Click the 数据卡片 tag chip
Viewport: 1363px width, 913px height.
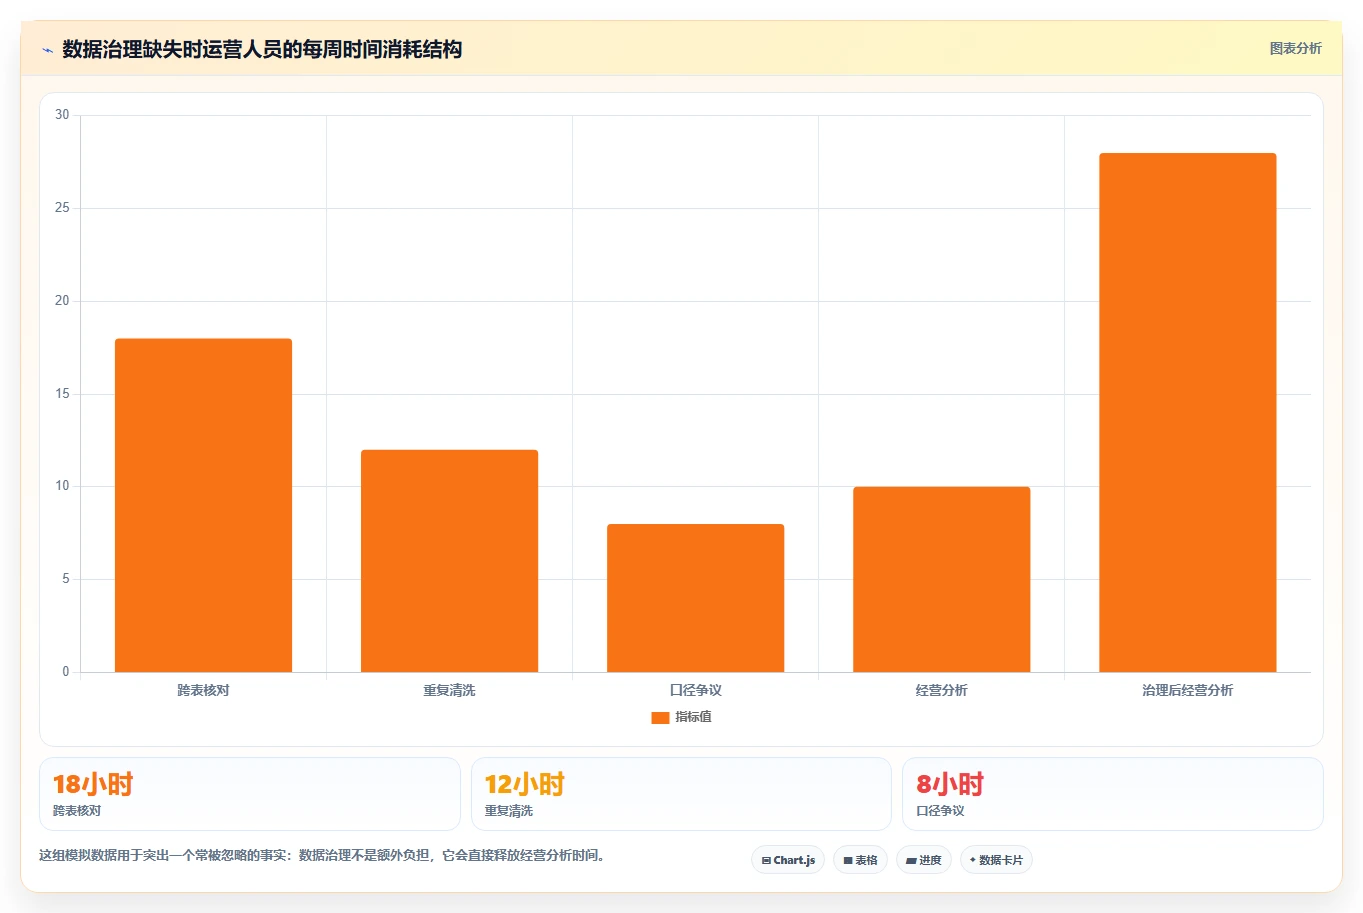coord(996,860)
